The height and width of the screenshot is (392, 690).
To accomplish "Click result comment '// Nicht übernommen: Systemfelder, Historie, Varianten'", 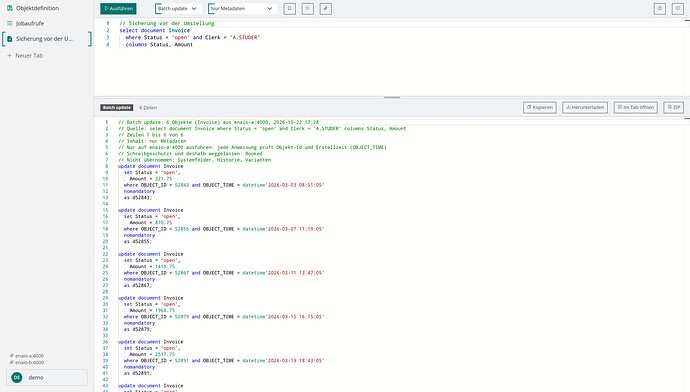I will 195,160.
